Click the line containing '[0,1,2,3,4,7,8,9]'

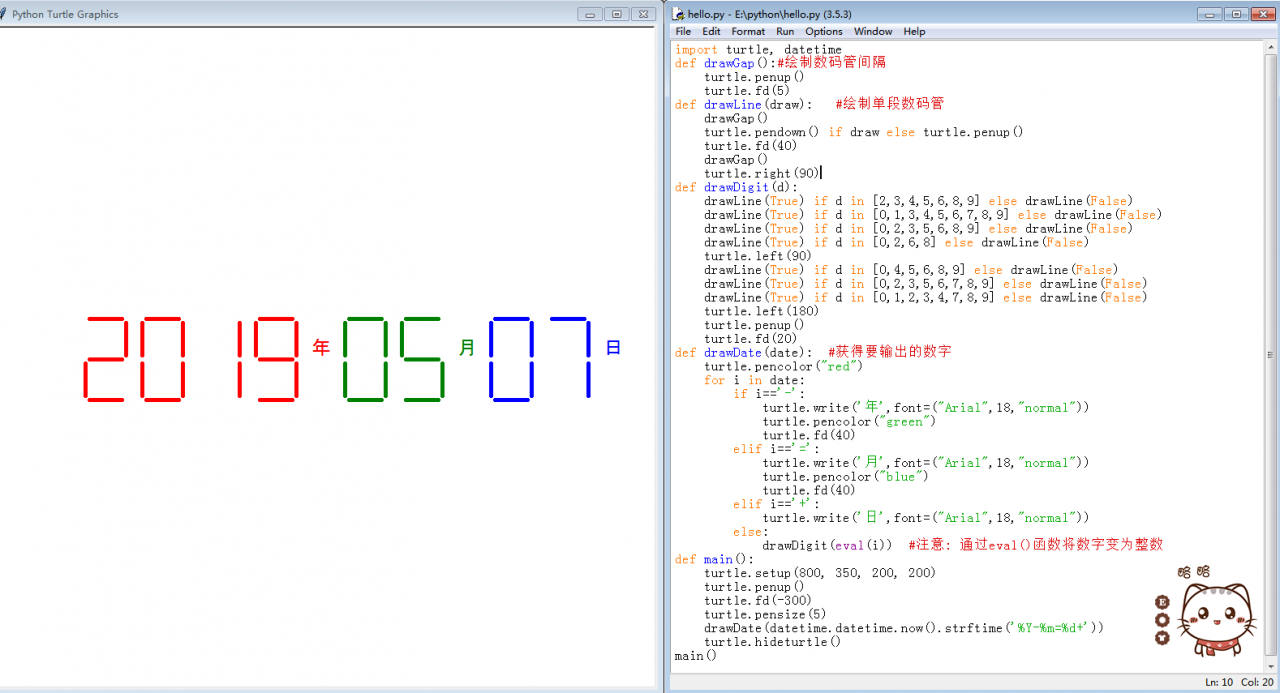point(925,297)
